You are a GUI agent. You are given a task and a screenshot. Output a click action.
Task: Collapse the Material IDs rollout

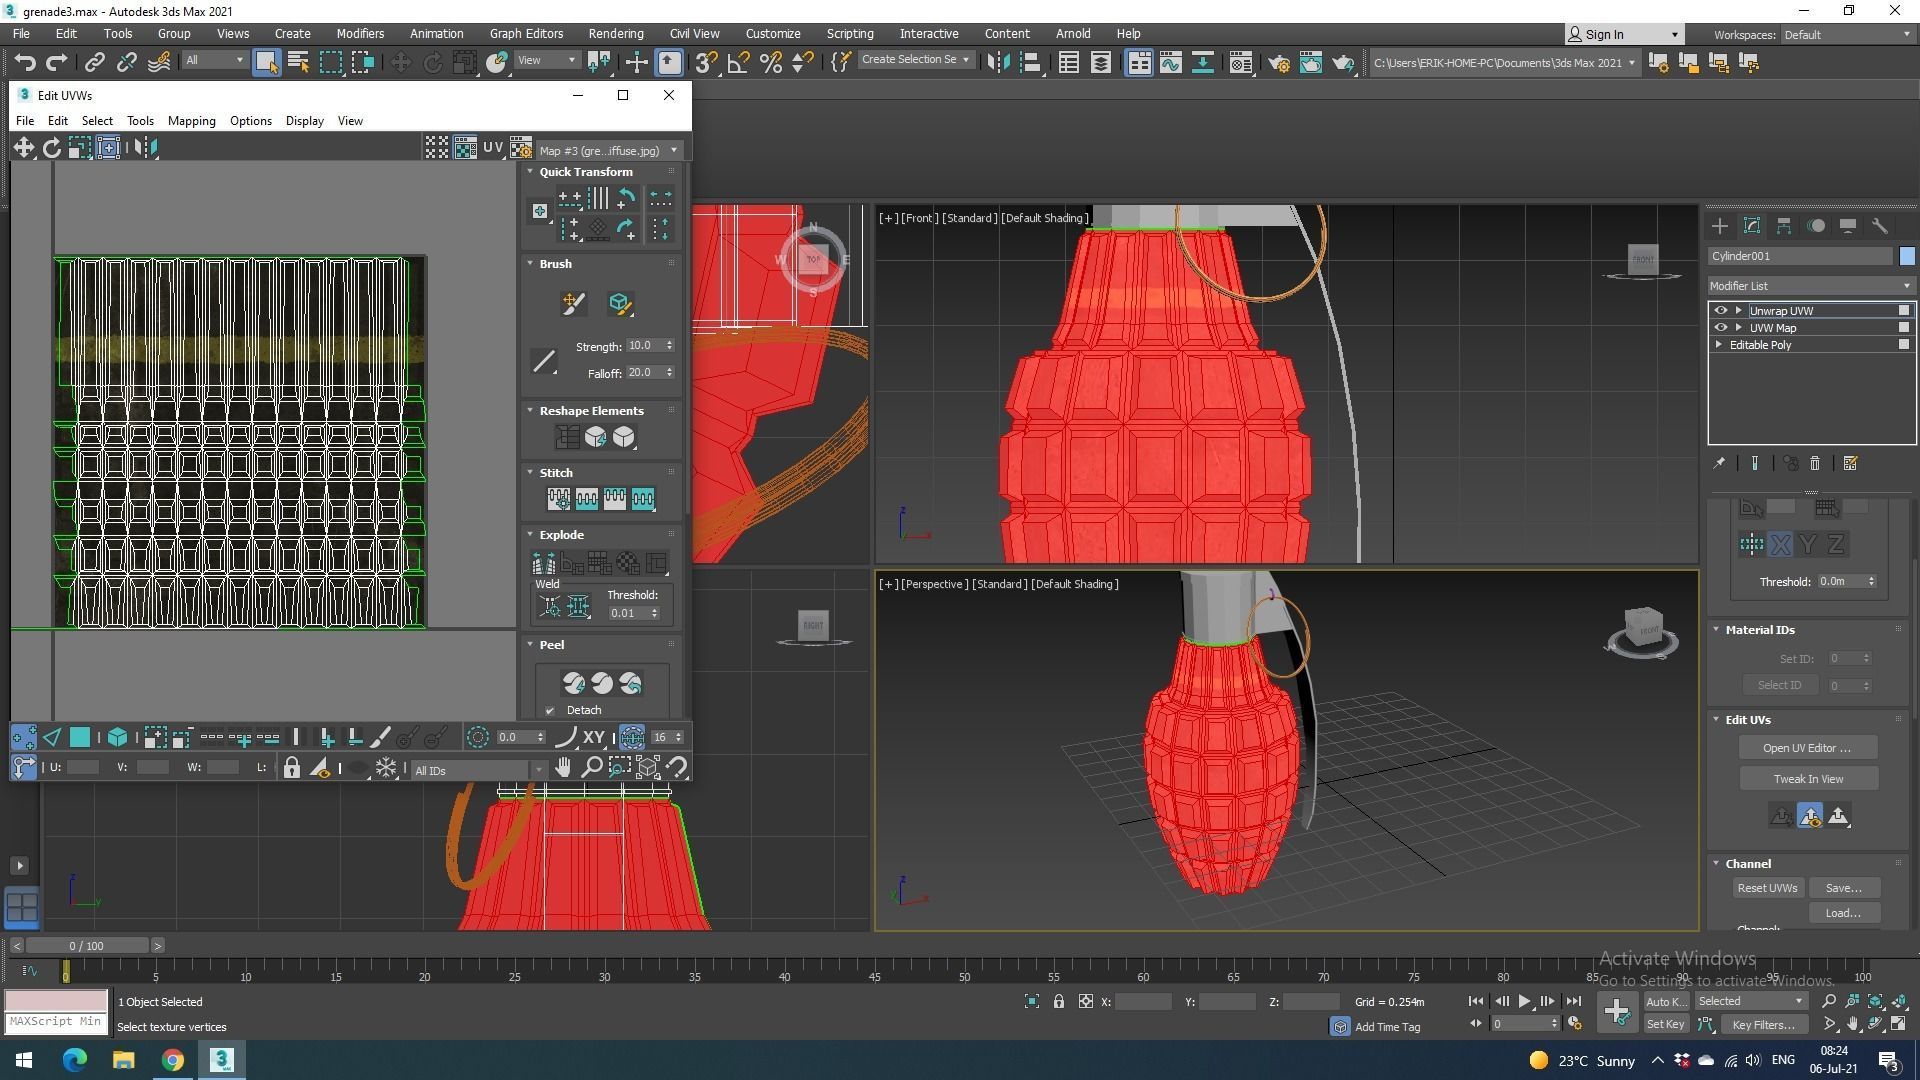pos(1717,630)
